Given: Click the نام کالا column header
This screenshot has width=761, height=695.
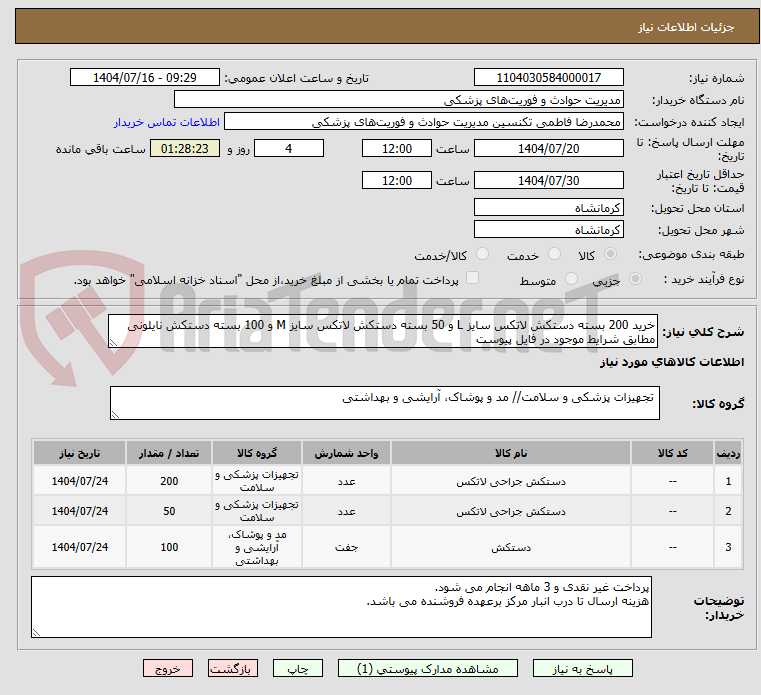Looking at the screenshot, I should (x=511, y=453).
